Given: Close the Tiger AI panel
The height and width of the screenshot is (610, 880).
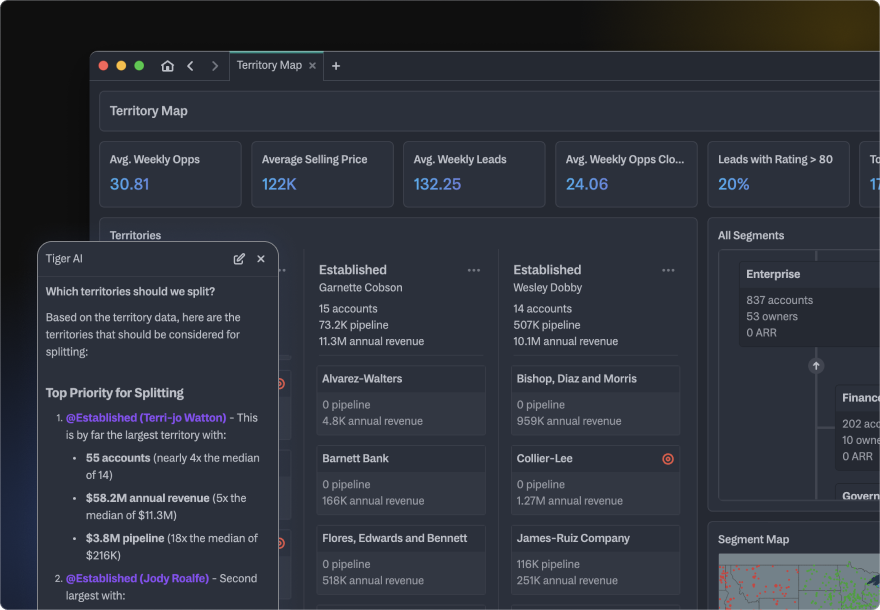Looking at the screenshot, I should 260,259.
